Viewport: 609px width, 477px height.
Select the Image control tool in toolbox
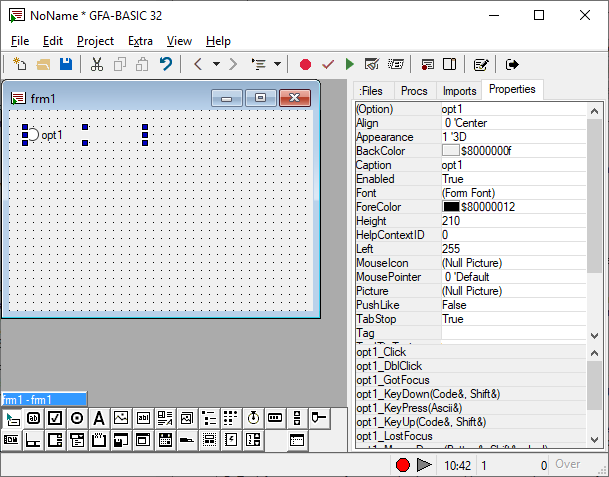121,418
